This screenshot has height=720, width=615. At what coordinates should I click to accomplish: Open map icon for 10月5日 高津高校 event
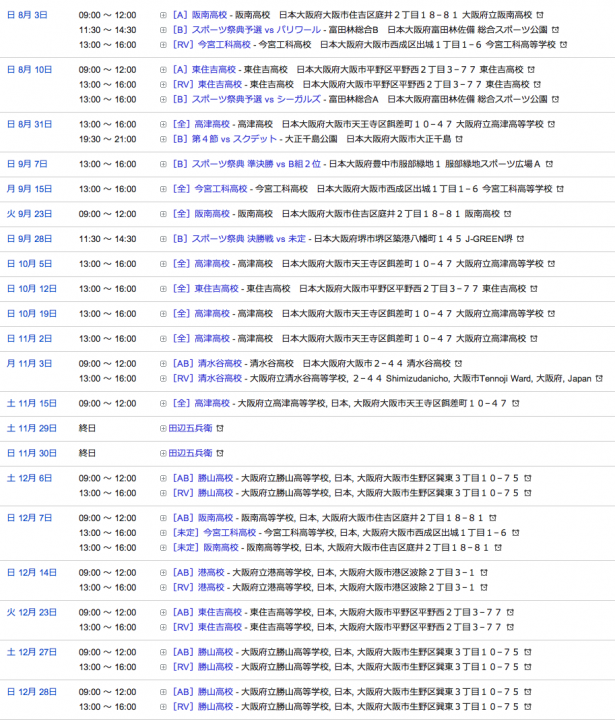(552, 264)
